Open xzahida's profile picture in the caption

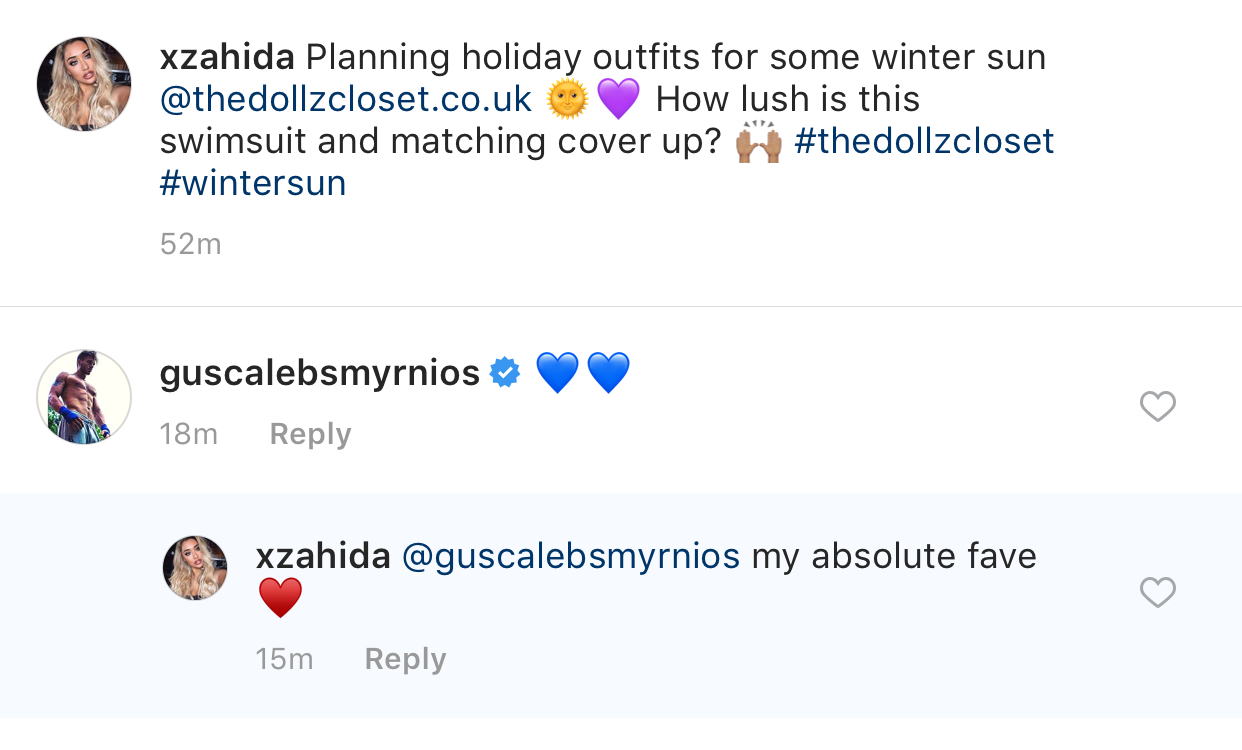coord(84,84)
